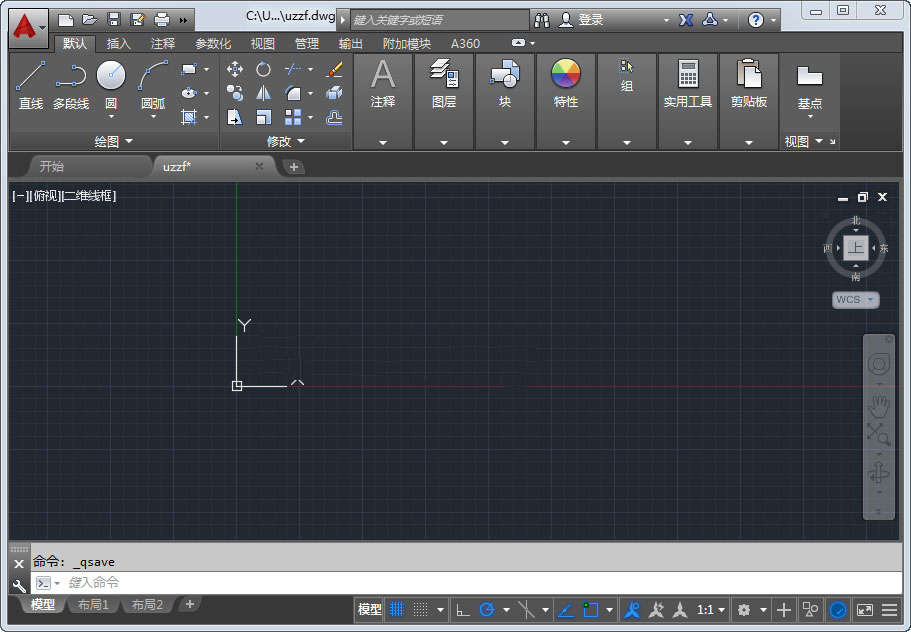This screenshot has width=911, height=632.
Task: Click the Plot printer icon in quick access toolbar
Action: point(162,19)
